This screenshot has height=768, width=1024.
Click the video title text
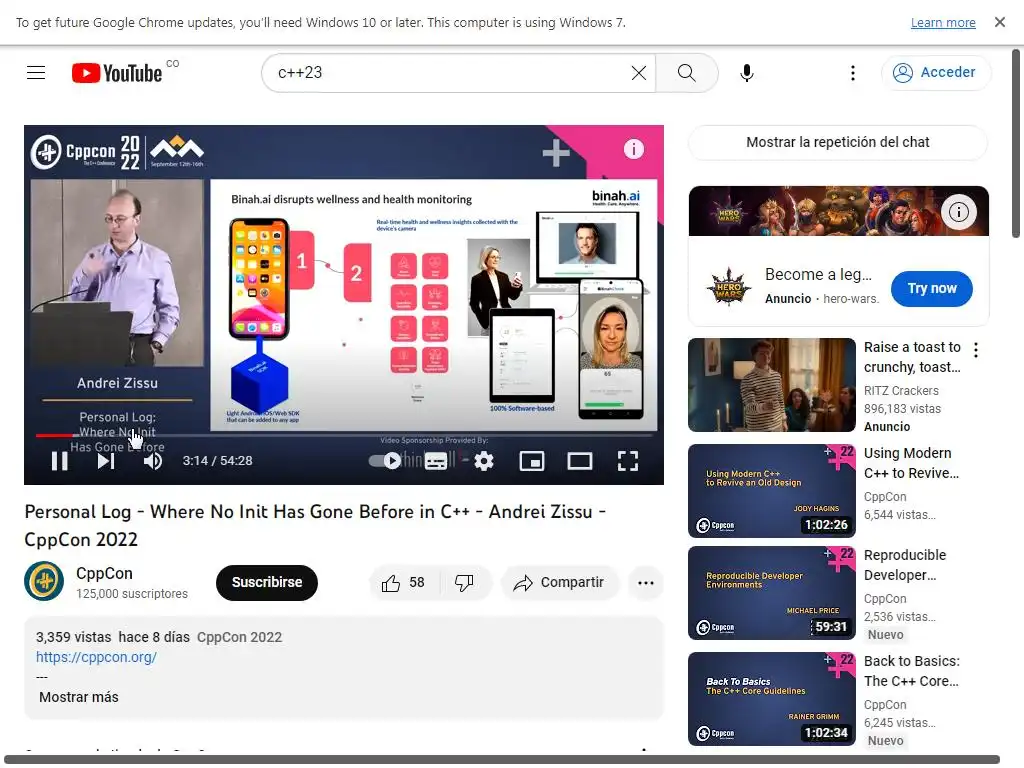pyautogui.click(x=315, y=525)
